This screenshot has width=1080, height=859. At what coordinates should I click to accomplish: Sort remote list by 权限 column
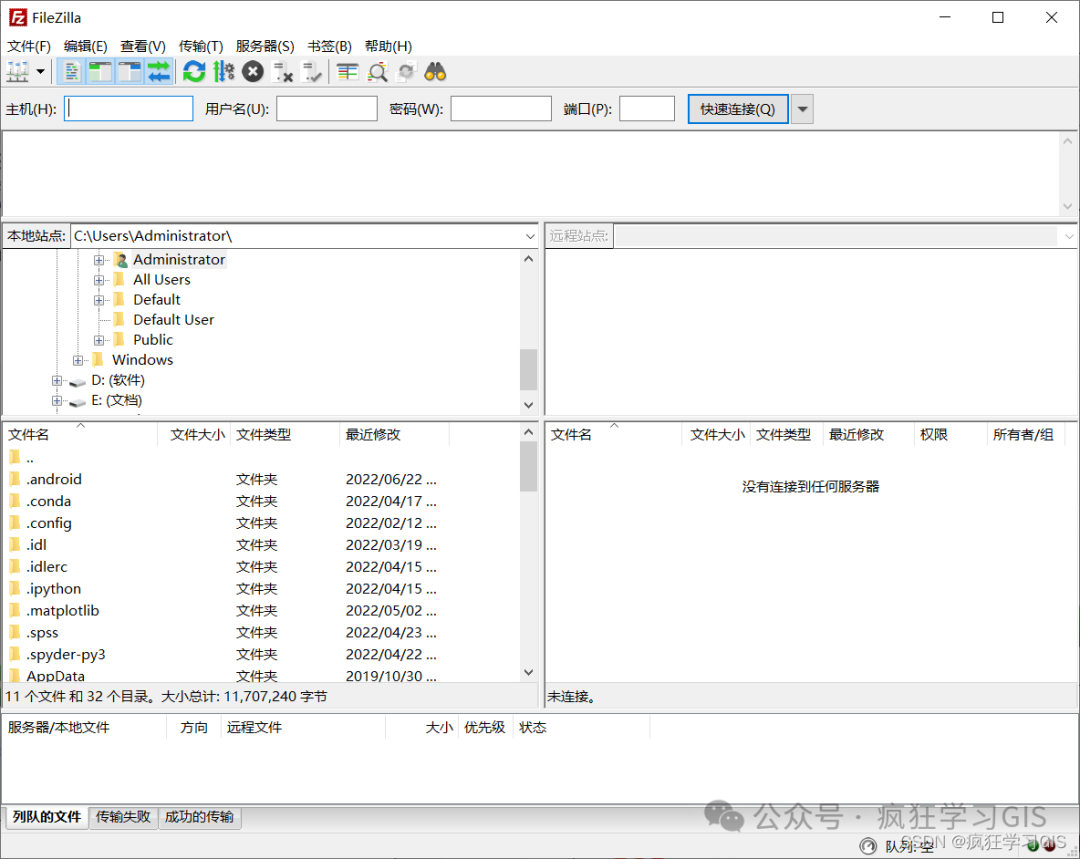(x=951, y=435)
